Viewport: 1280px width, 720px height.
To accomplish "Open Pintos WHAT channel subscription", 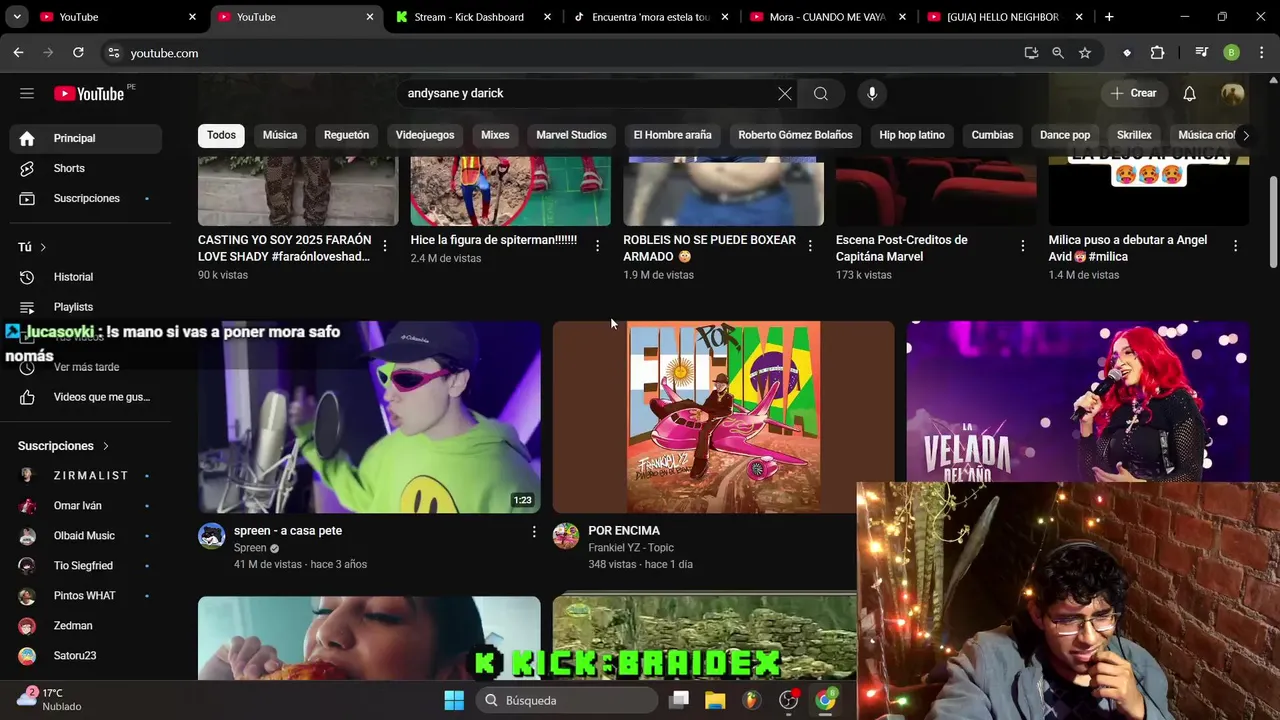I will pyautogui.click(x=86, y=596).
